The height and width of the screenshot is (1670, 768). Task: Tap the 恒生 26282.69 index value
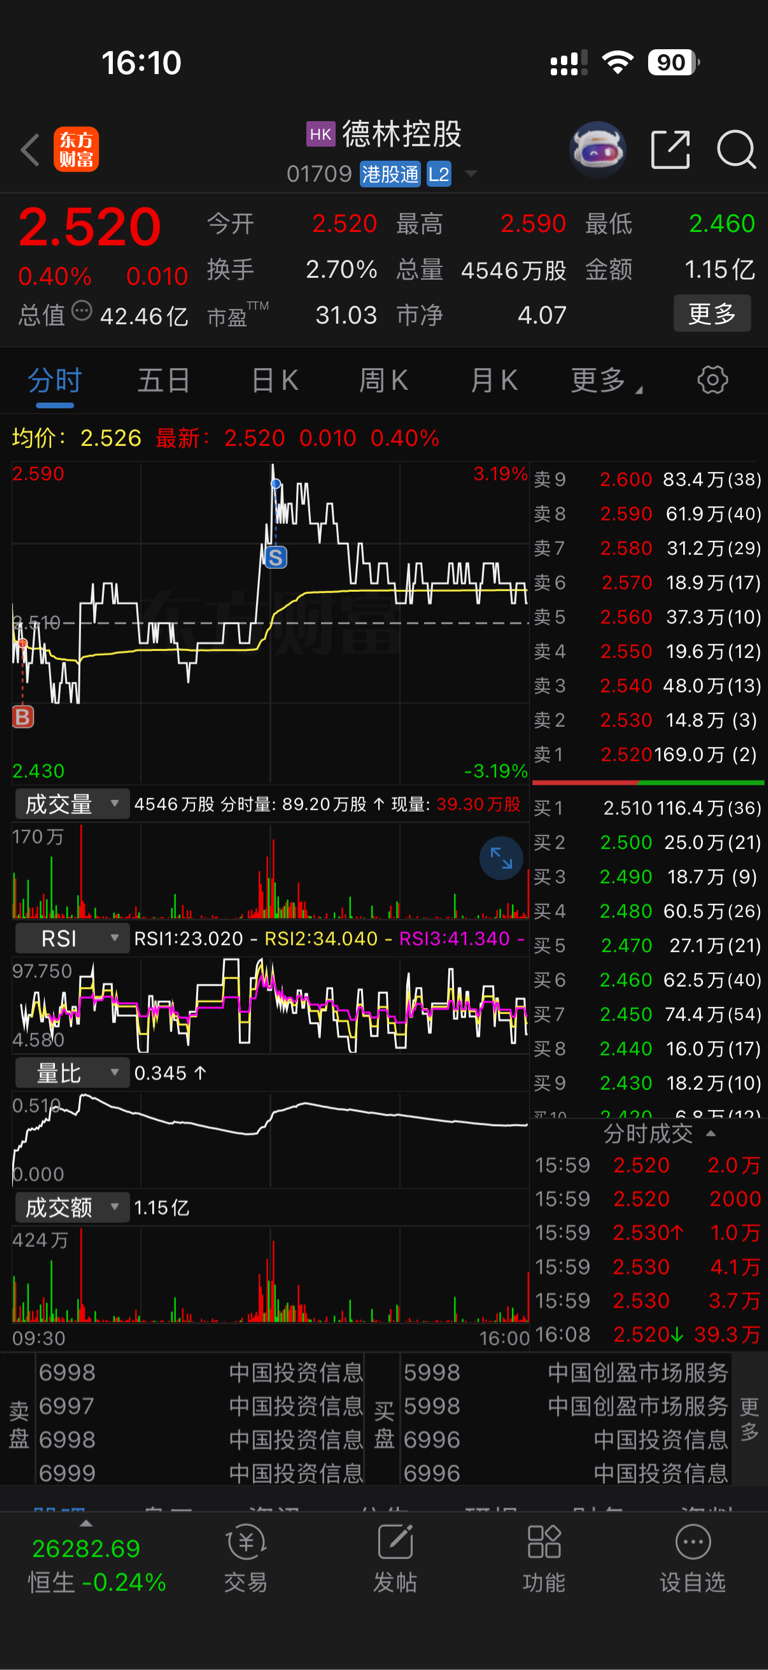point(86,1548)
